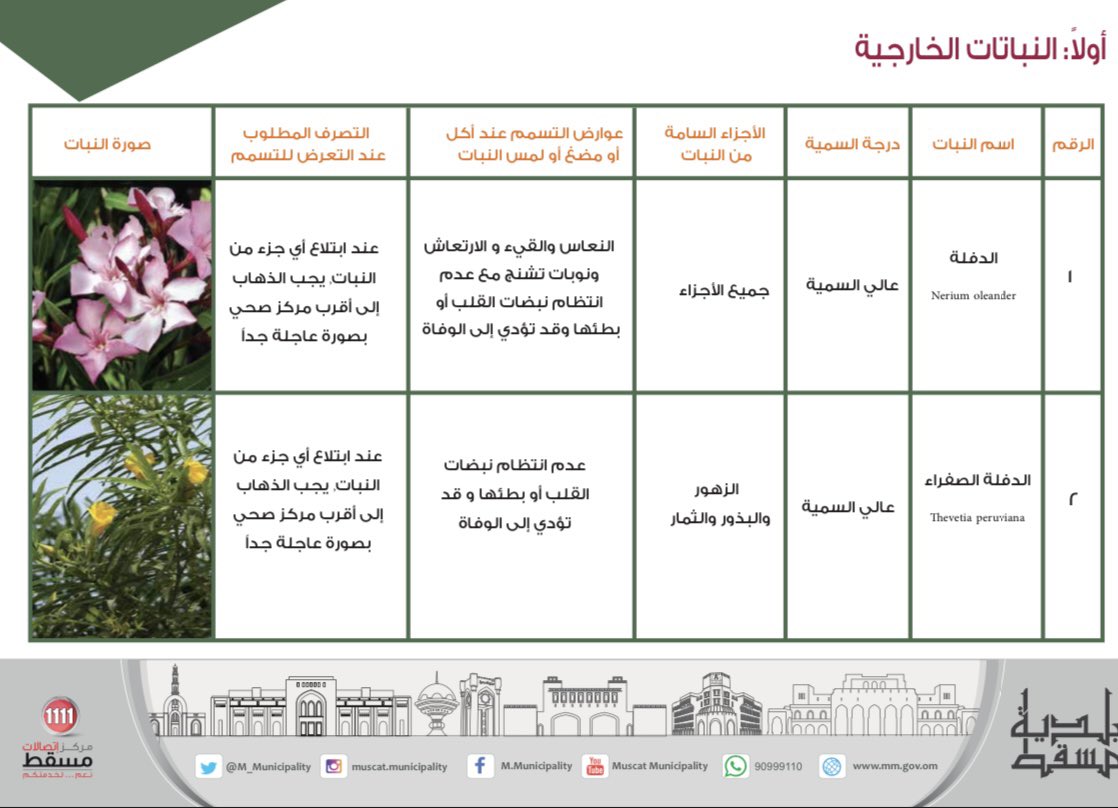Screen dimensions: 1118x808
Task: Click the column header 'درجة السمية'
Action: coord(852,144)
